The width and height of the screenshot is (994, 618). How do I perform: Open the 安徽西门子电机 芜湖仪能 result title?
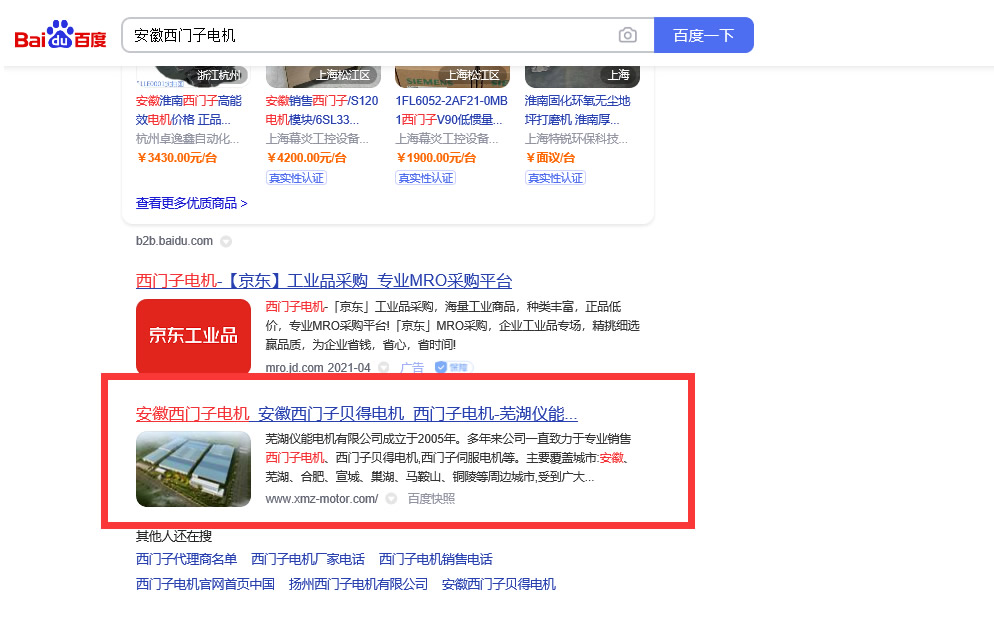(356, 414)
